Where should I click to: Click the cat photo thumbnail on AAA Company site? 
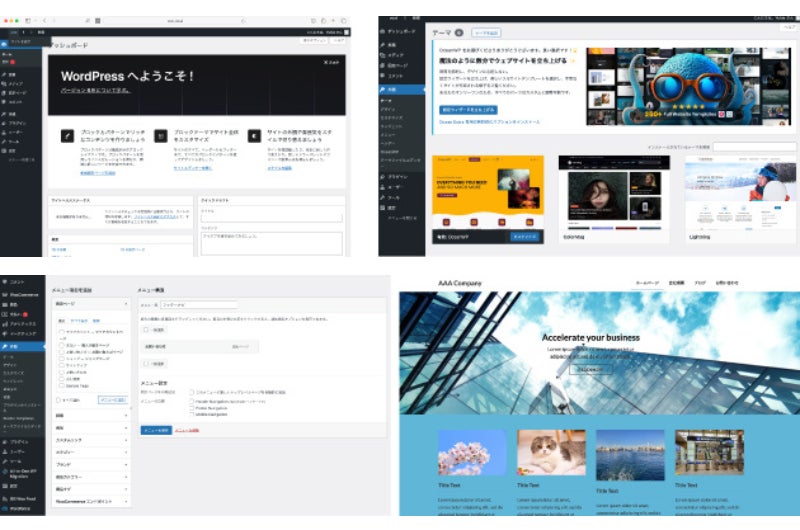coord(551,452)
